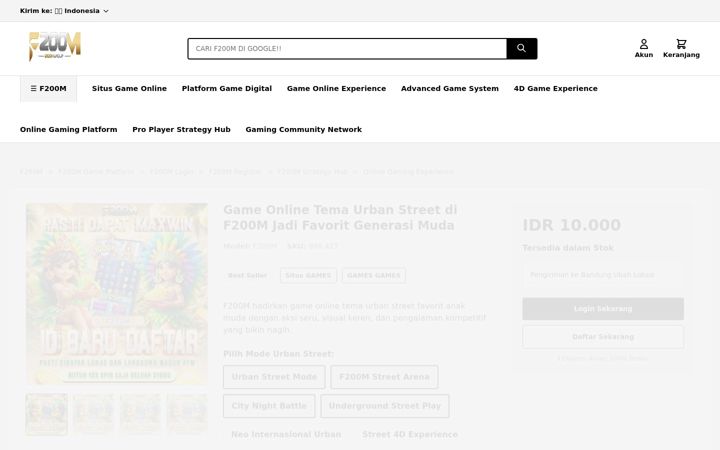Click the F200M Strategy Hub breadcrumb

[312, 172]
